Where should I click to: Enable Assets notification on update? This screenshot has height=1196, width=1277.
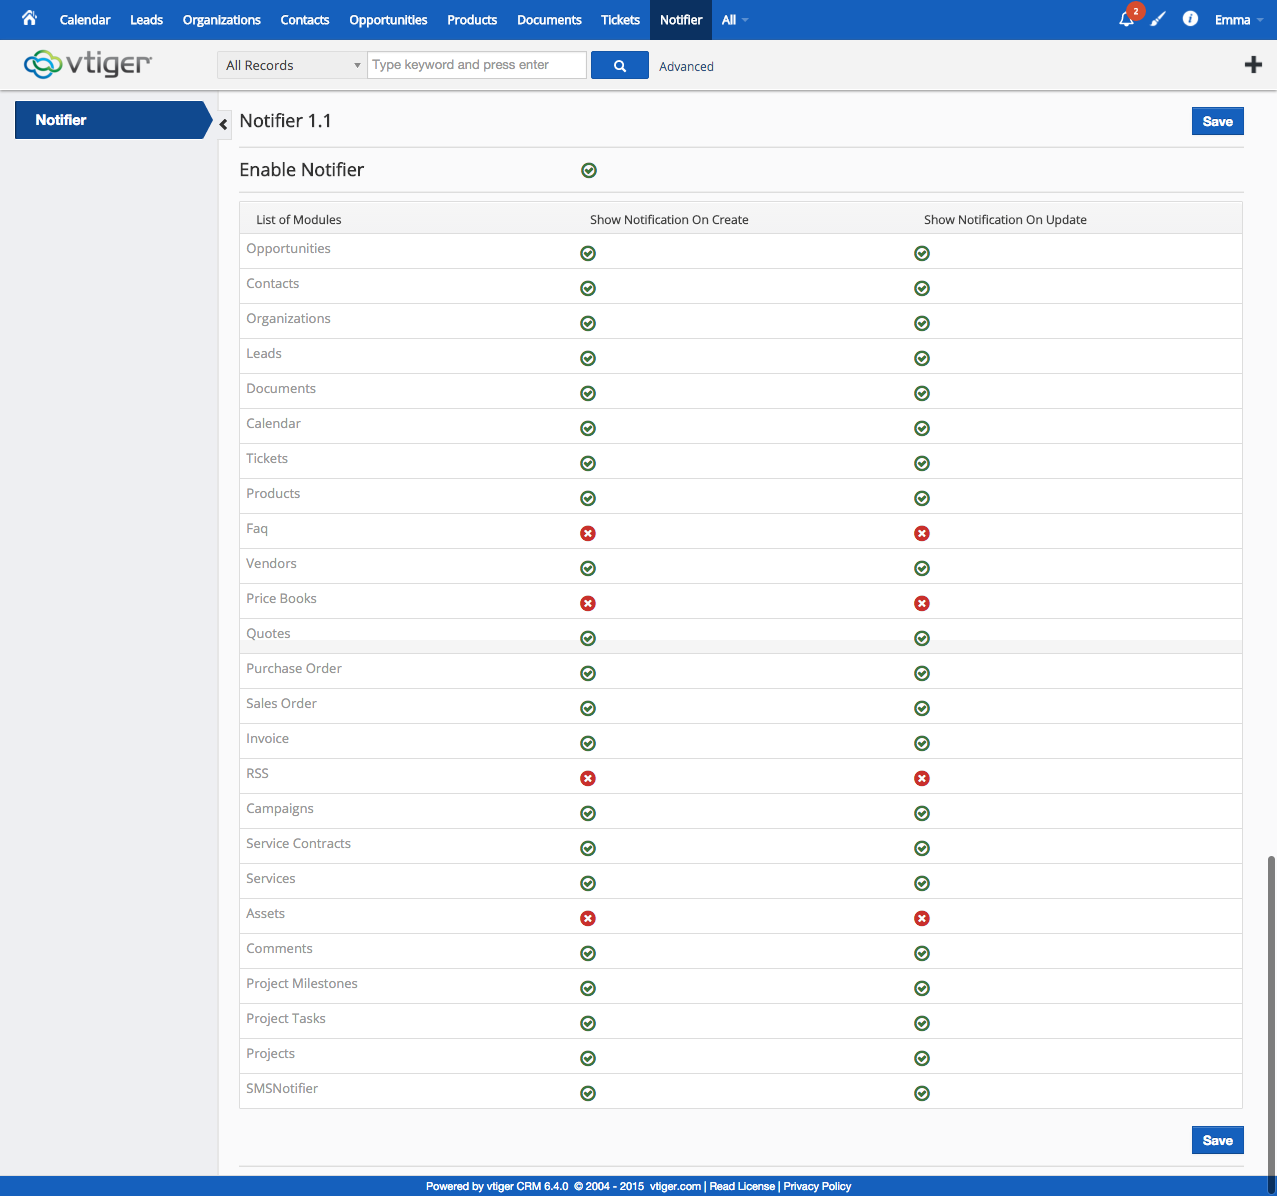pyautogui.click(x=922, y=919)
